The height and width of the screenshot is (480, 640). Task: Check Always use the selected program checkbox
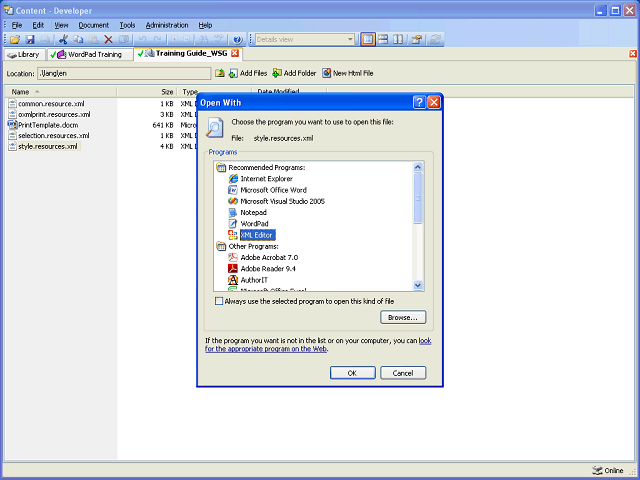pyautogui.click(x=219, y=301)
